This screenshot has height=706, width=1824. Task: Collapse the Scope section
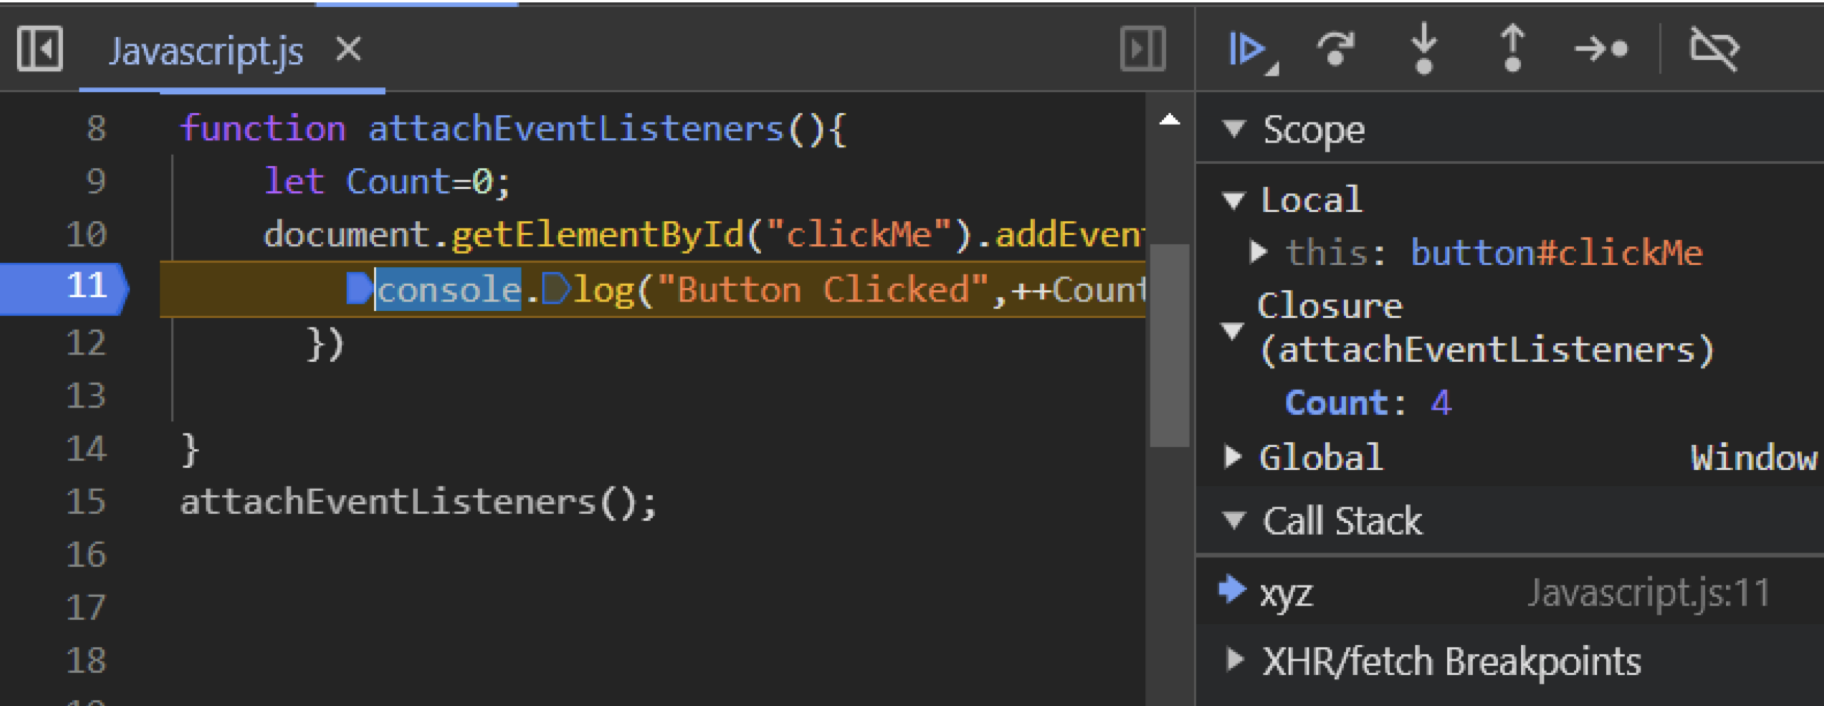(1234, 129)
